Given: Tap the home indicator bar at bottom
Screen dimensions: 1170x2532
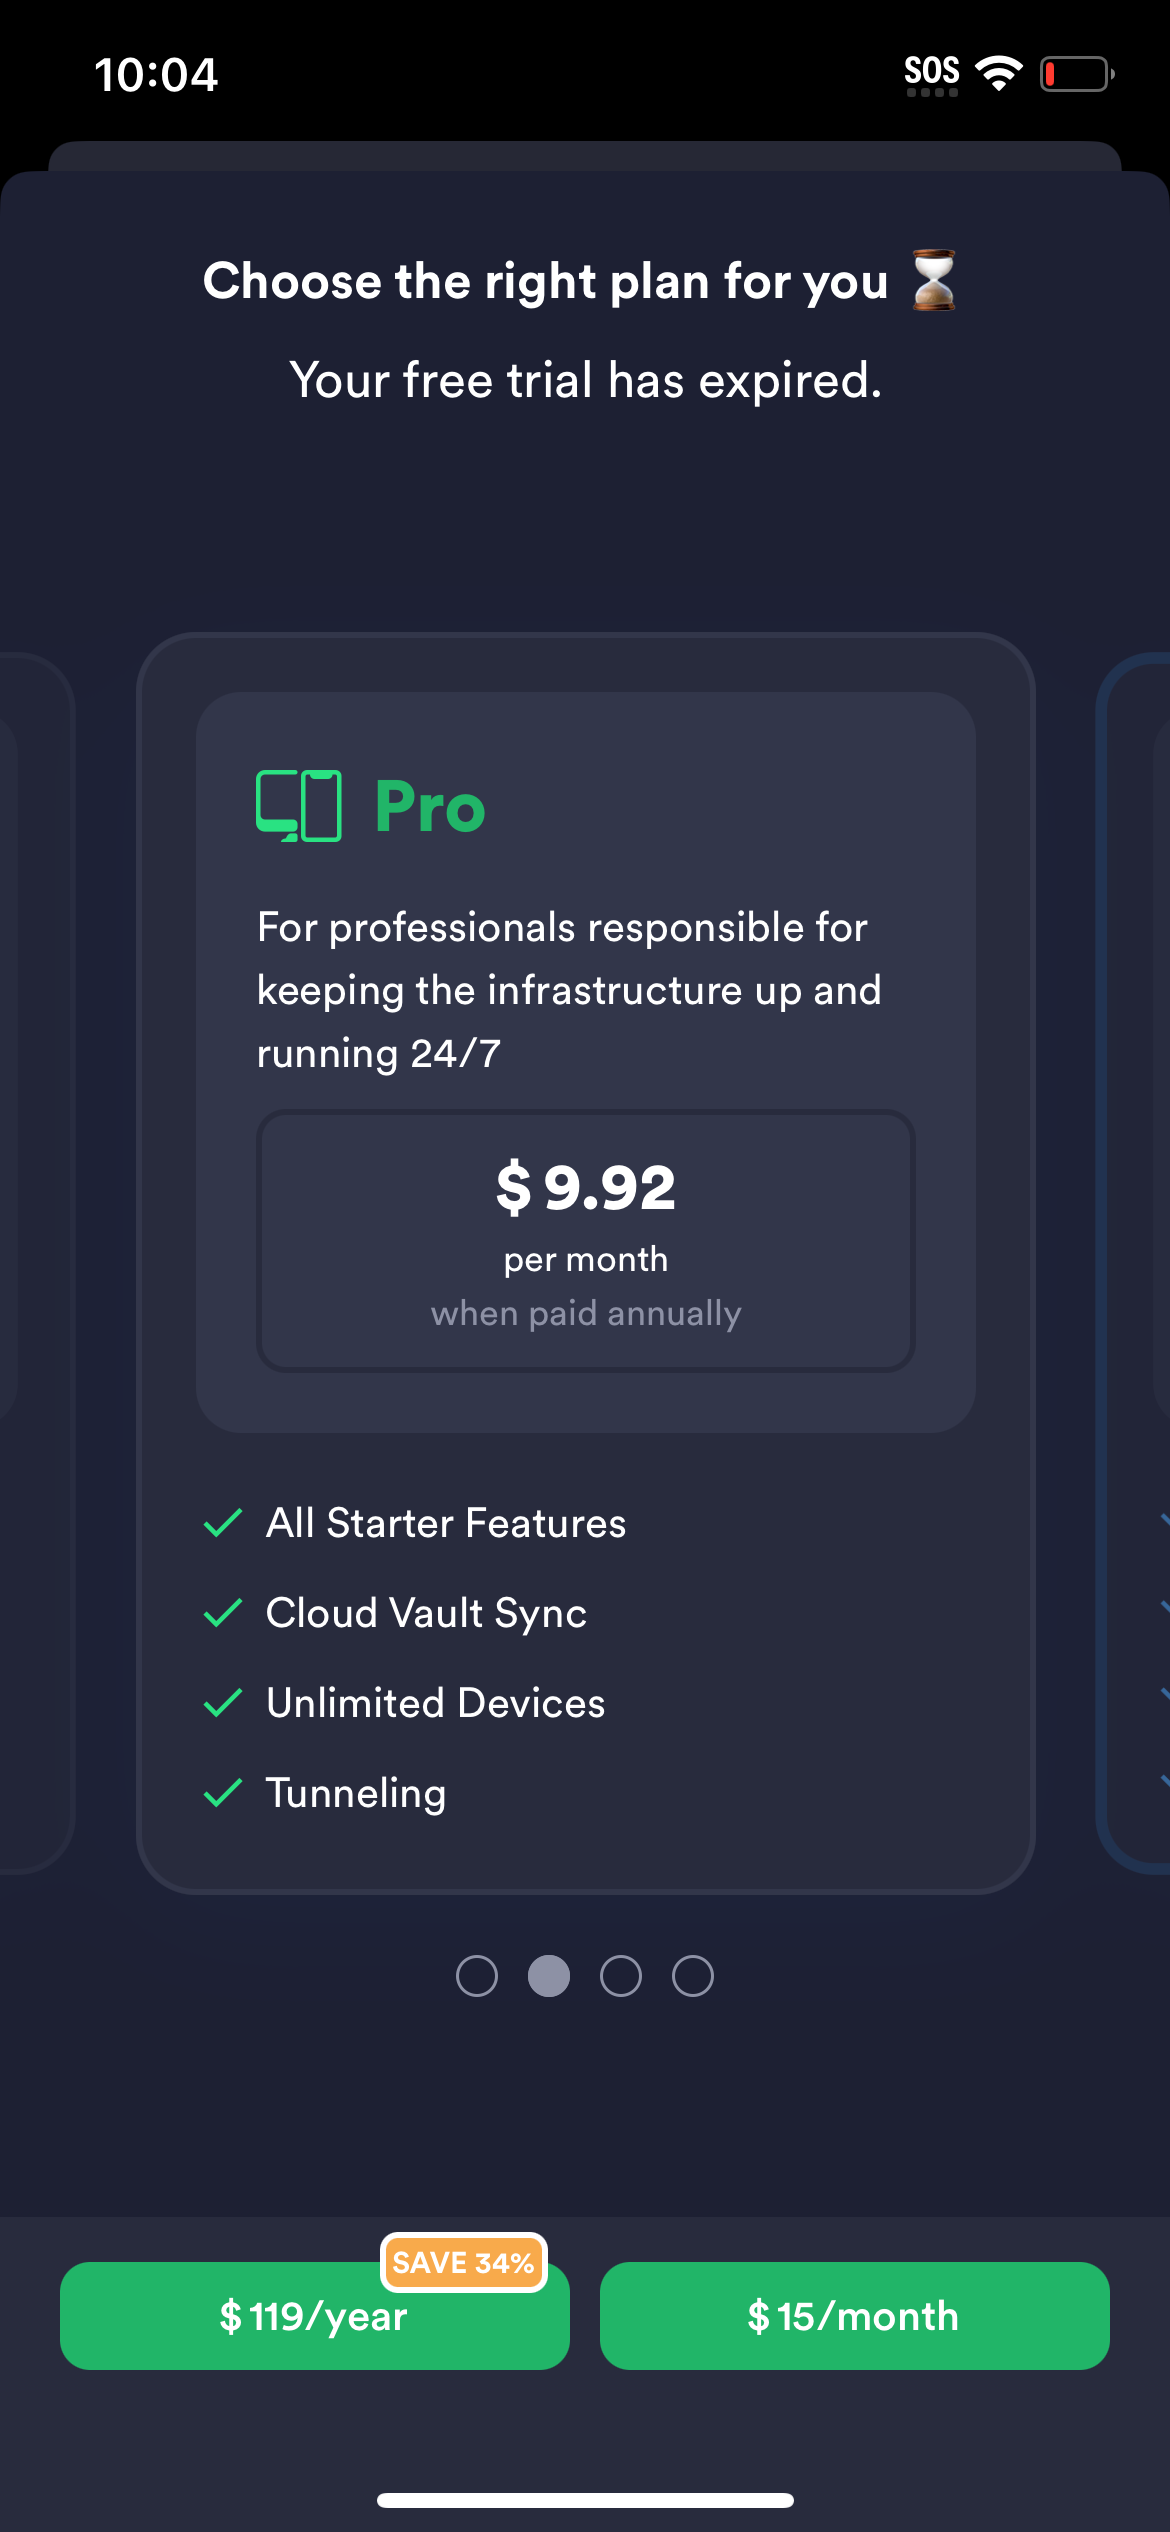Looking at the screenshot, I should point(585,2500).
